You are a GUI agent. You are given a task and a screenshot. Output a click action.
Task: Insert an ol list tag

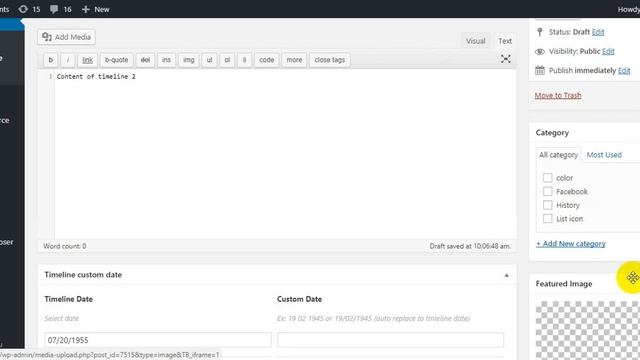(x=227, y=60)
